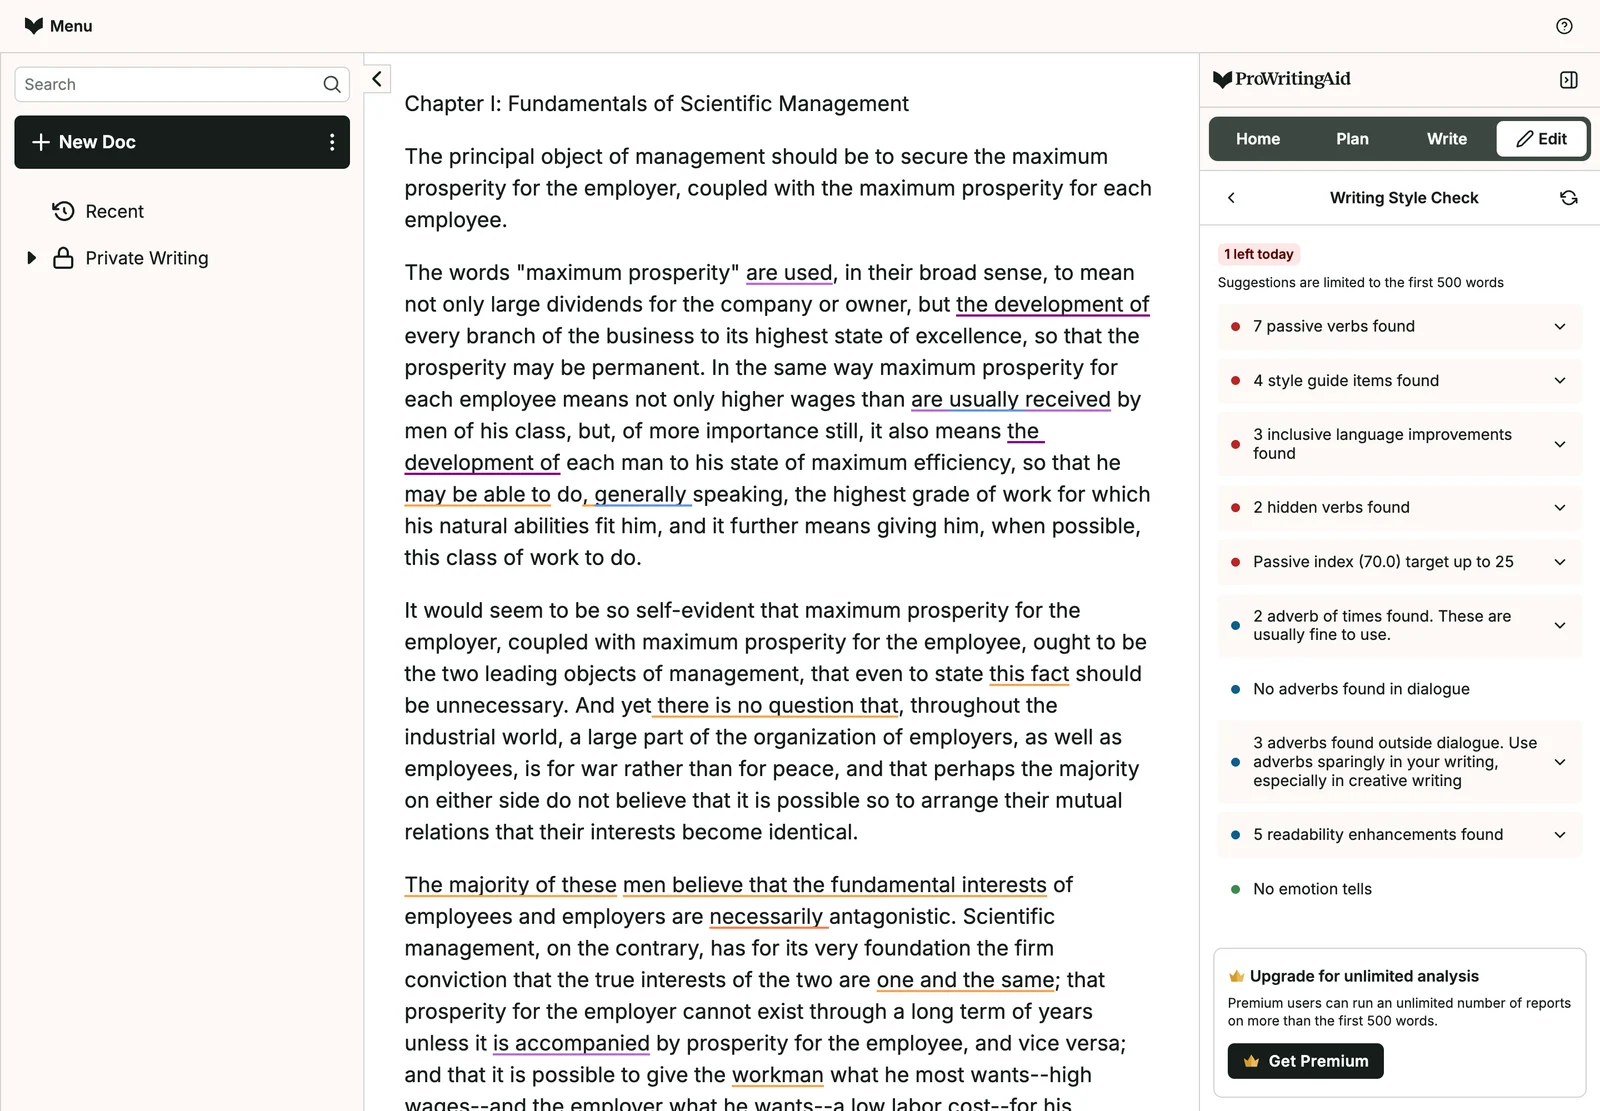Expand 7 passive verbs found
The height and width of the screenshot is (1111, 1600).
coord(1399,327)
